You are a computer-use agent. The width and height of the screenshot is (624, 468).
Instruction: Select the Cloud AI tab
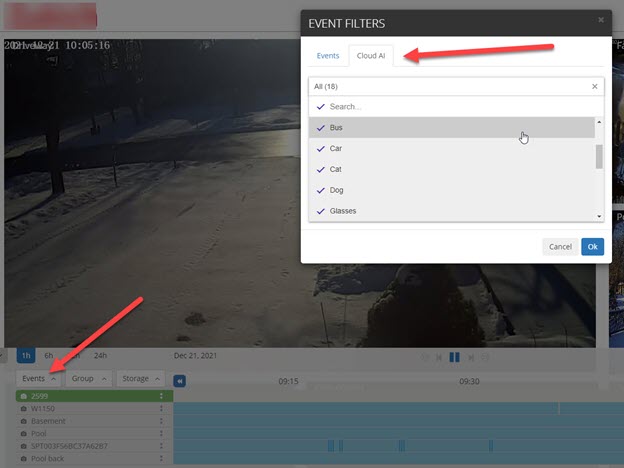pyautogui.click(x=371, y=56)
